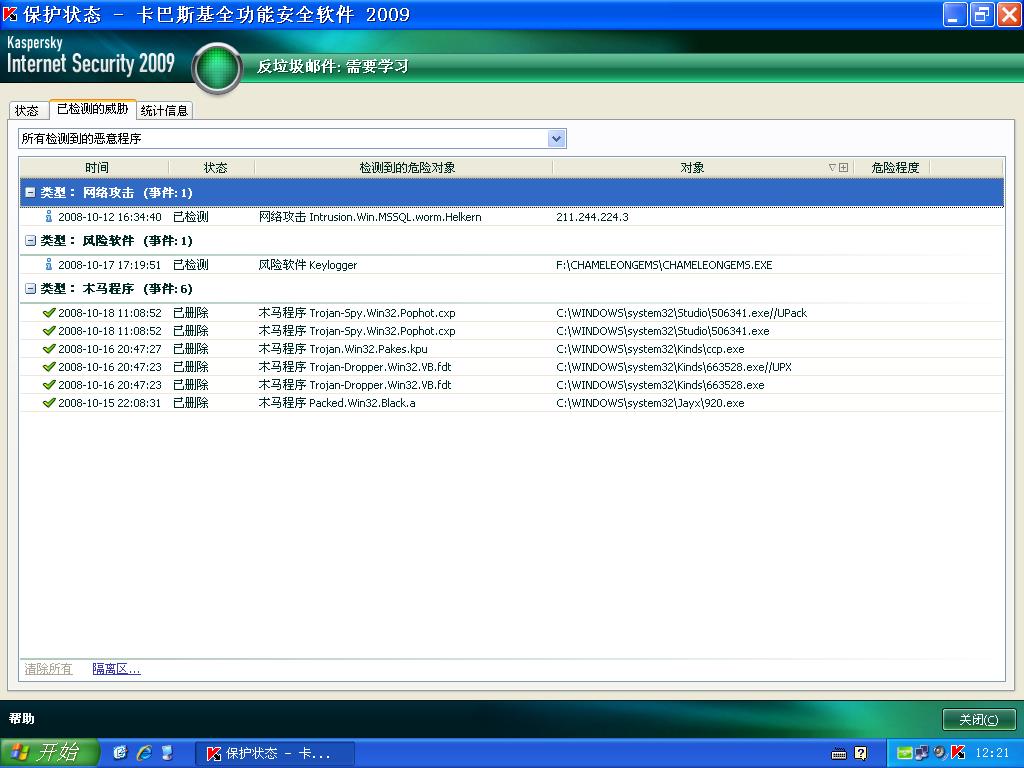
Task: Click info icon on Intrusion.Win.MSSQL.worm.Helkern row
Action: [48, 217]
